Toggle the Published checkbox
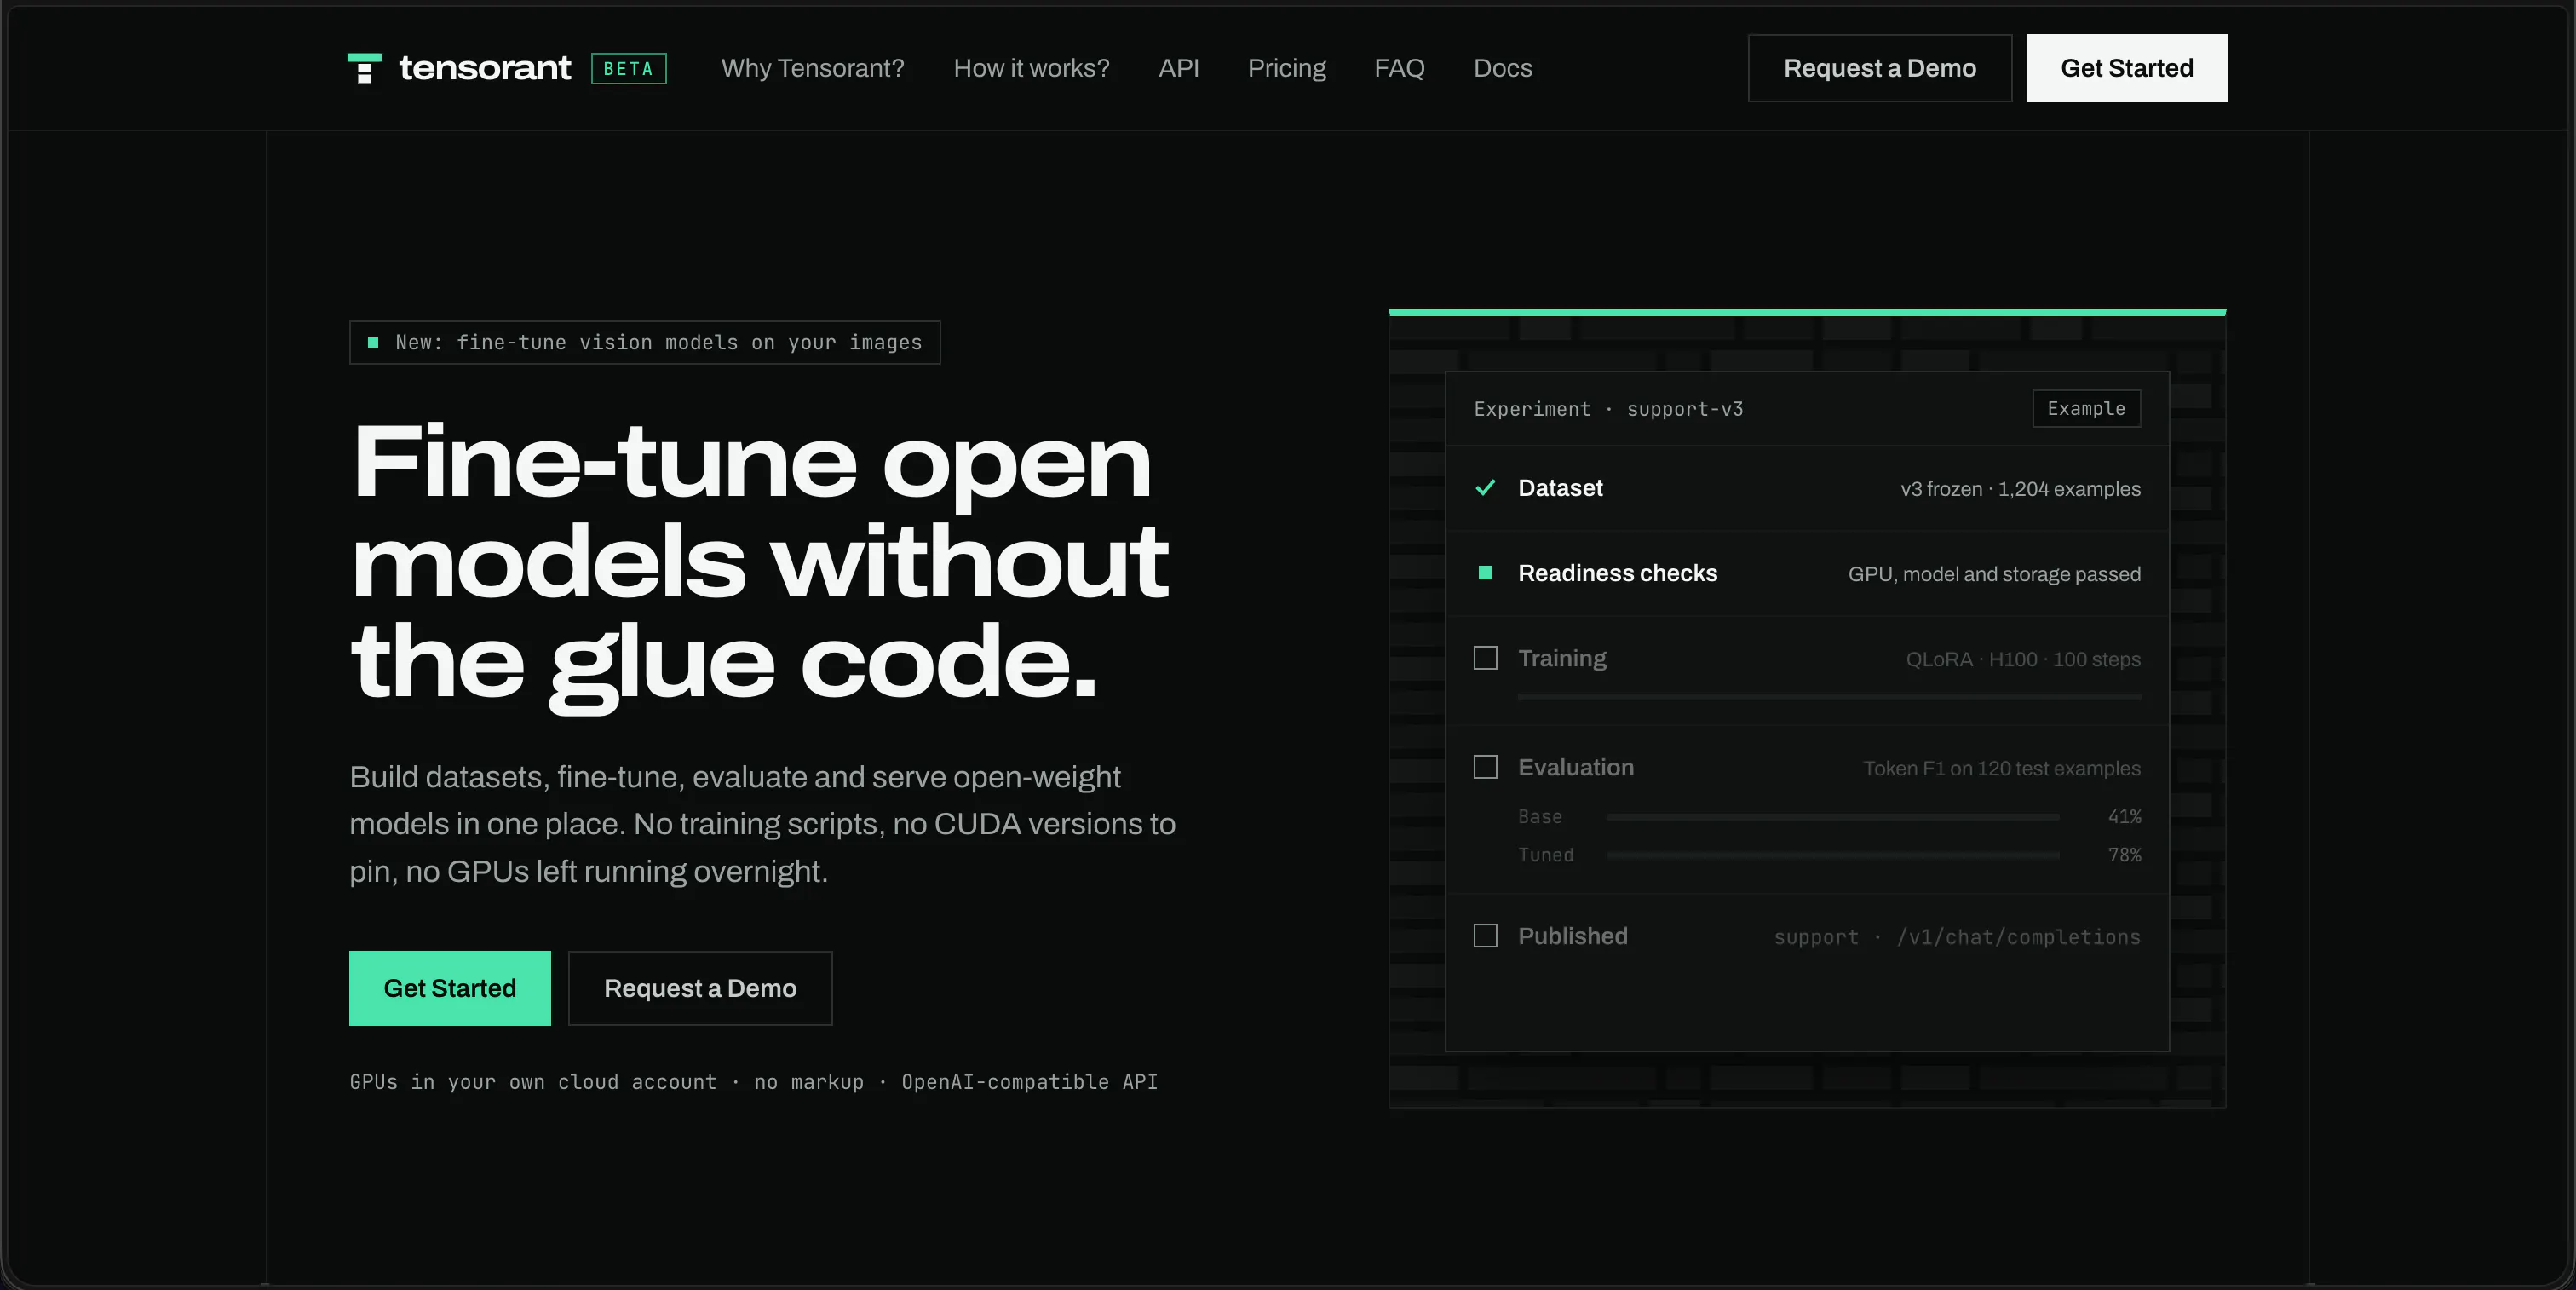 pyautogui.click(x=1485, y=936)
